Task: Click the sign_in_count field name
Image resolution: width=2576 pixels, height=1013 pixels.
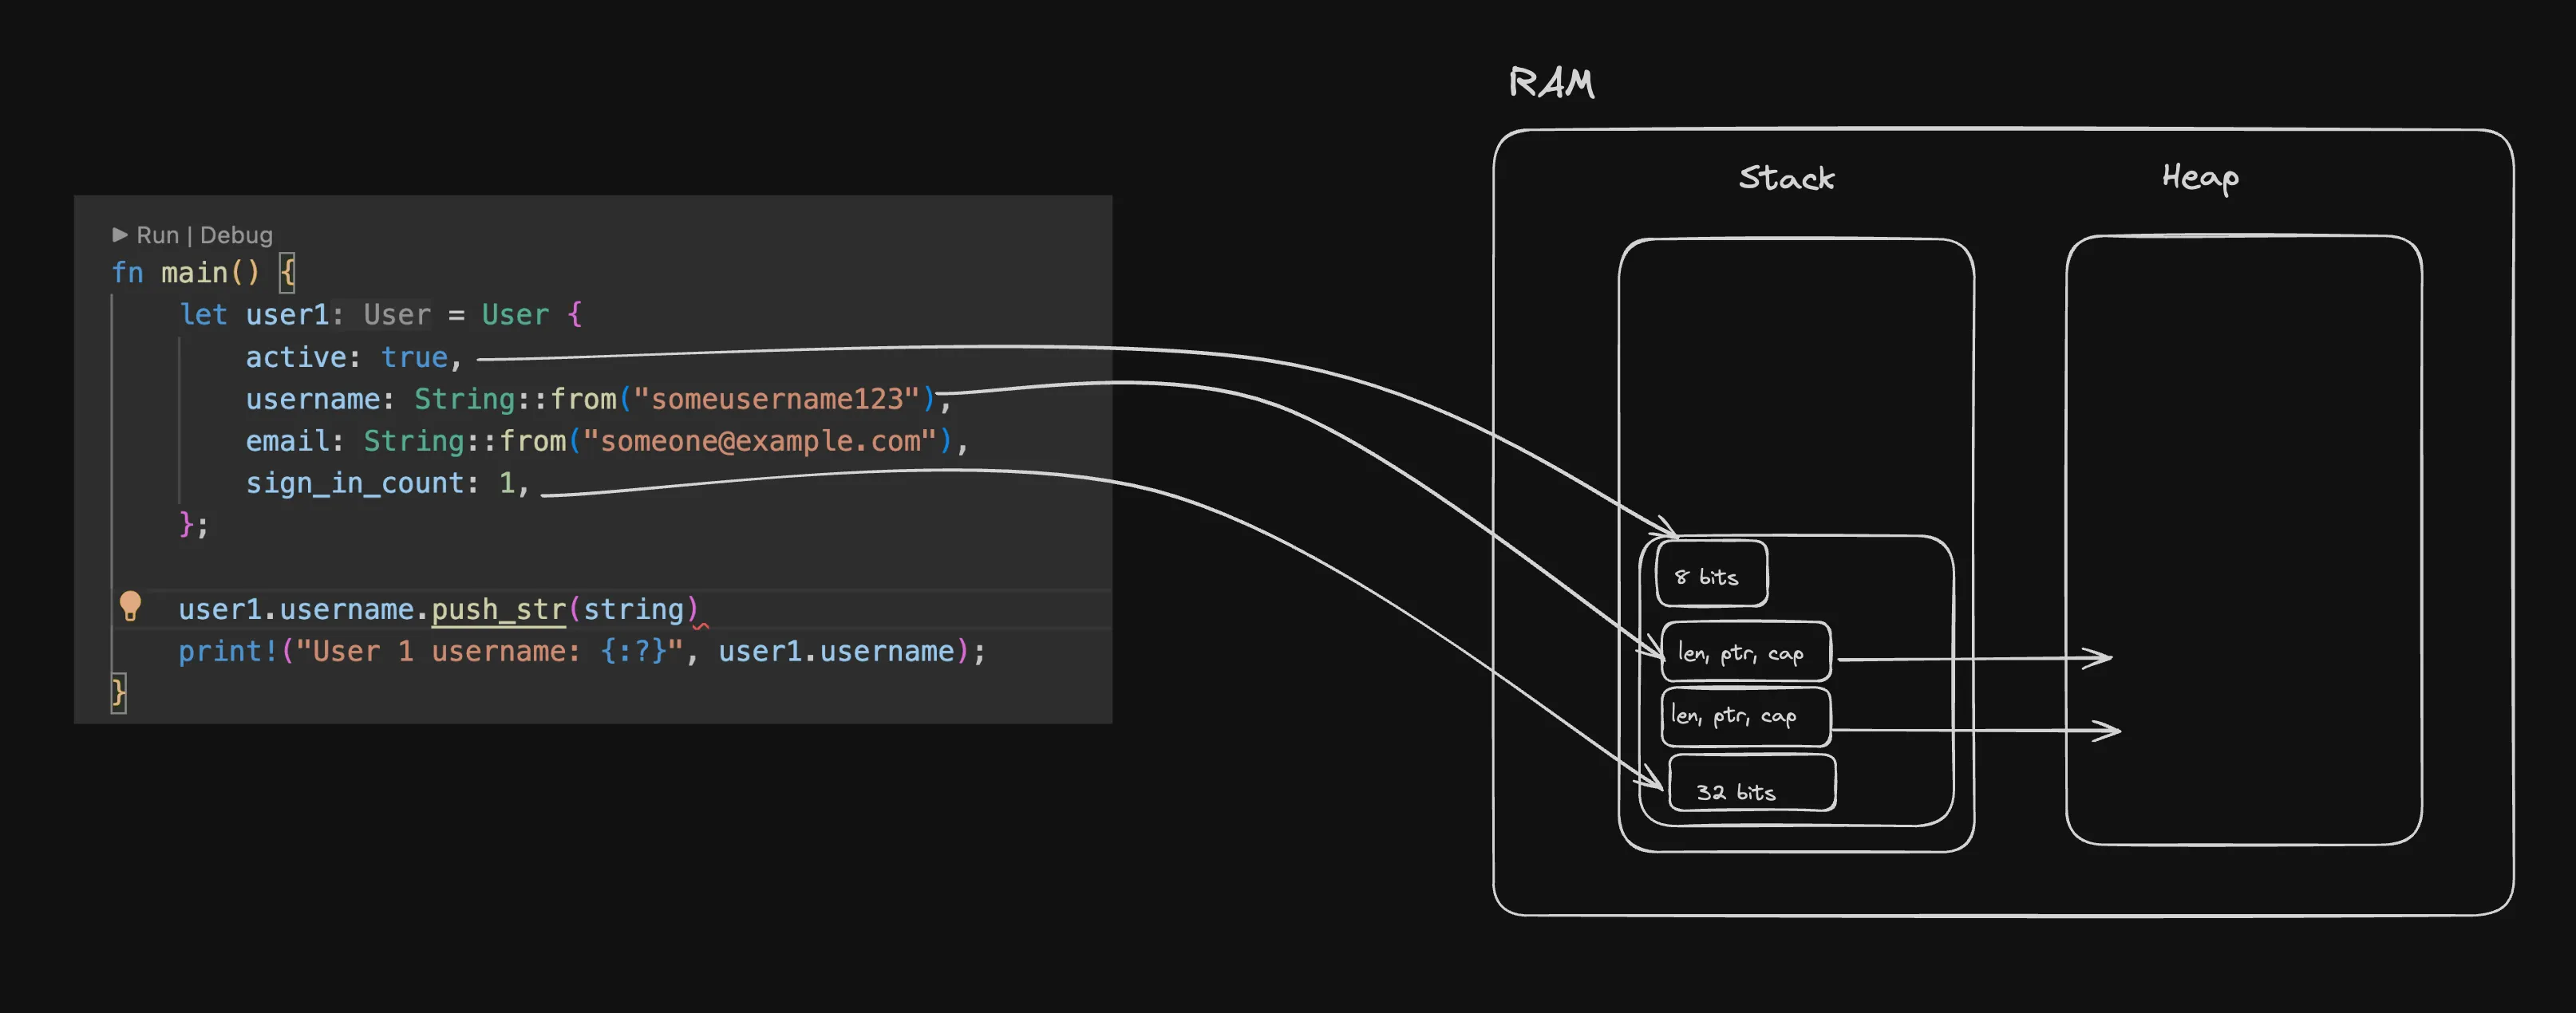Action: (x=355, y=483)
